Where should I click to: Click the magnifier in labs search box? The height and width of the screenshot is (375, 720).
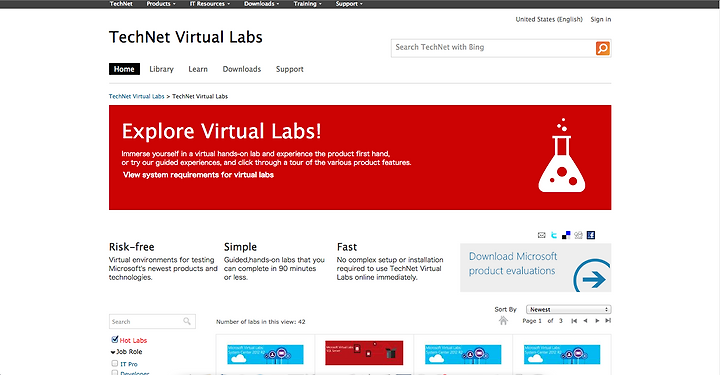(x=187, y=321)
